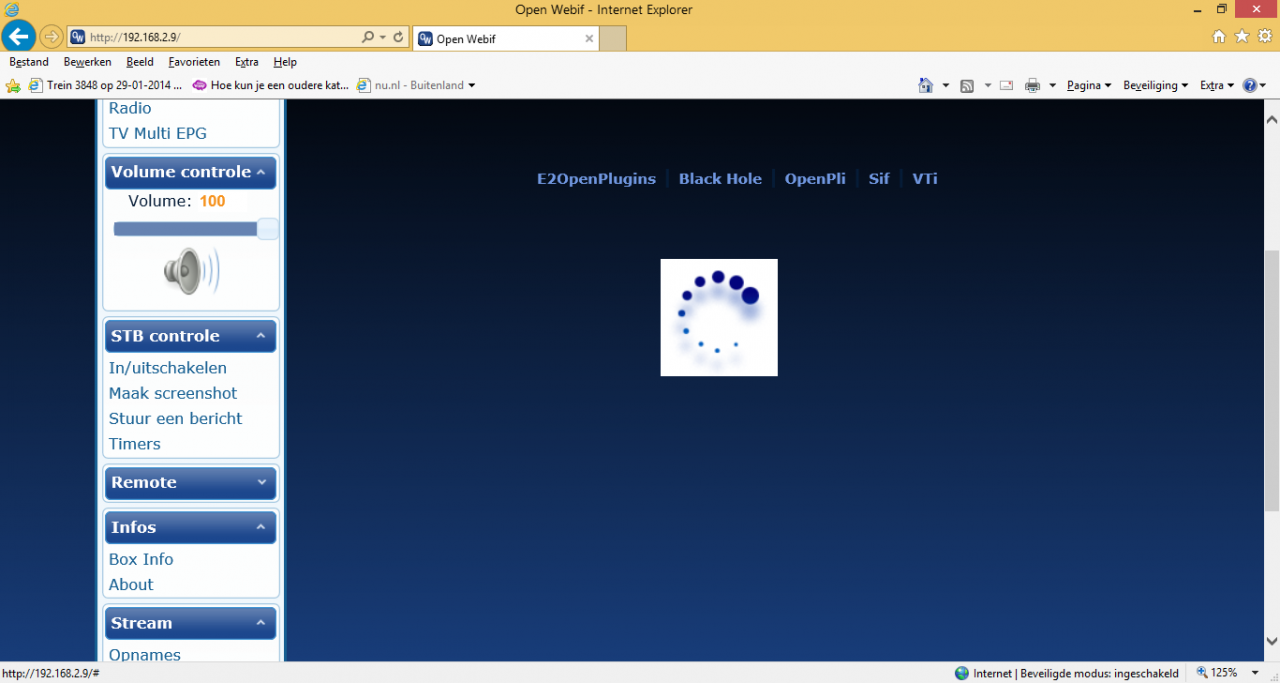The image size is (1280, 683).
Task: Open Box Info
Action: coord(141,559)
